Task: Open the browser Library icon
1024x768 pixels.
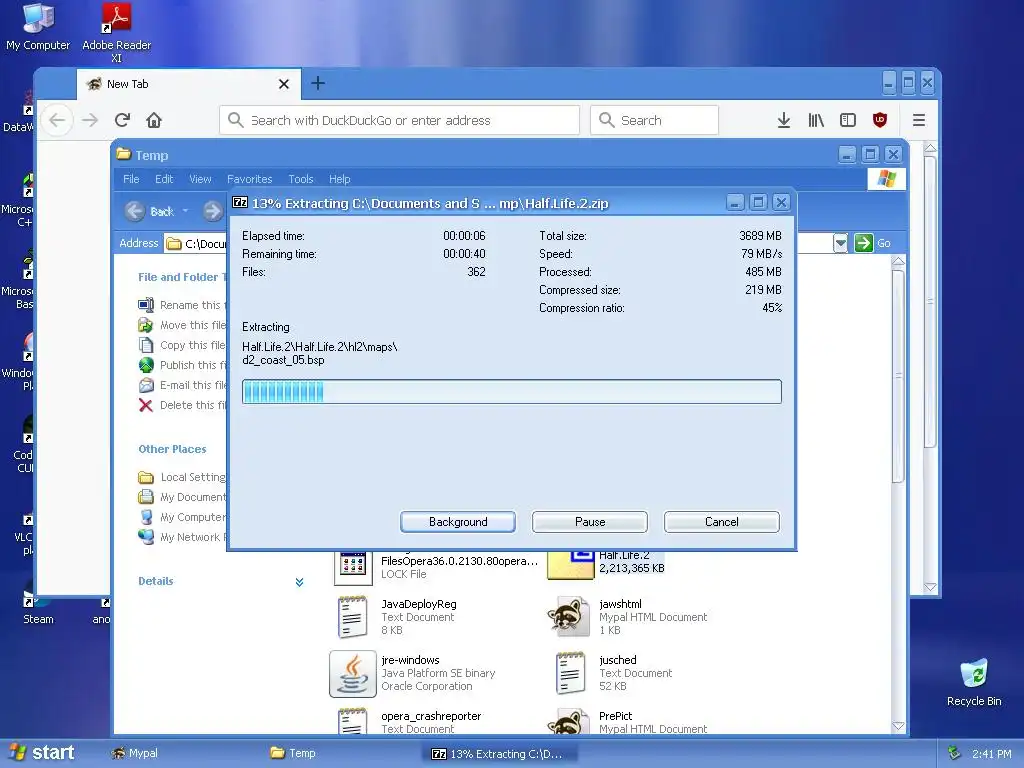Action: pos(816,120)
